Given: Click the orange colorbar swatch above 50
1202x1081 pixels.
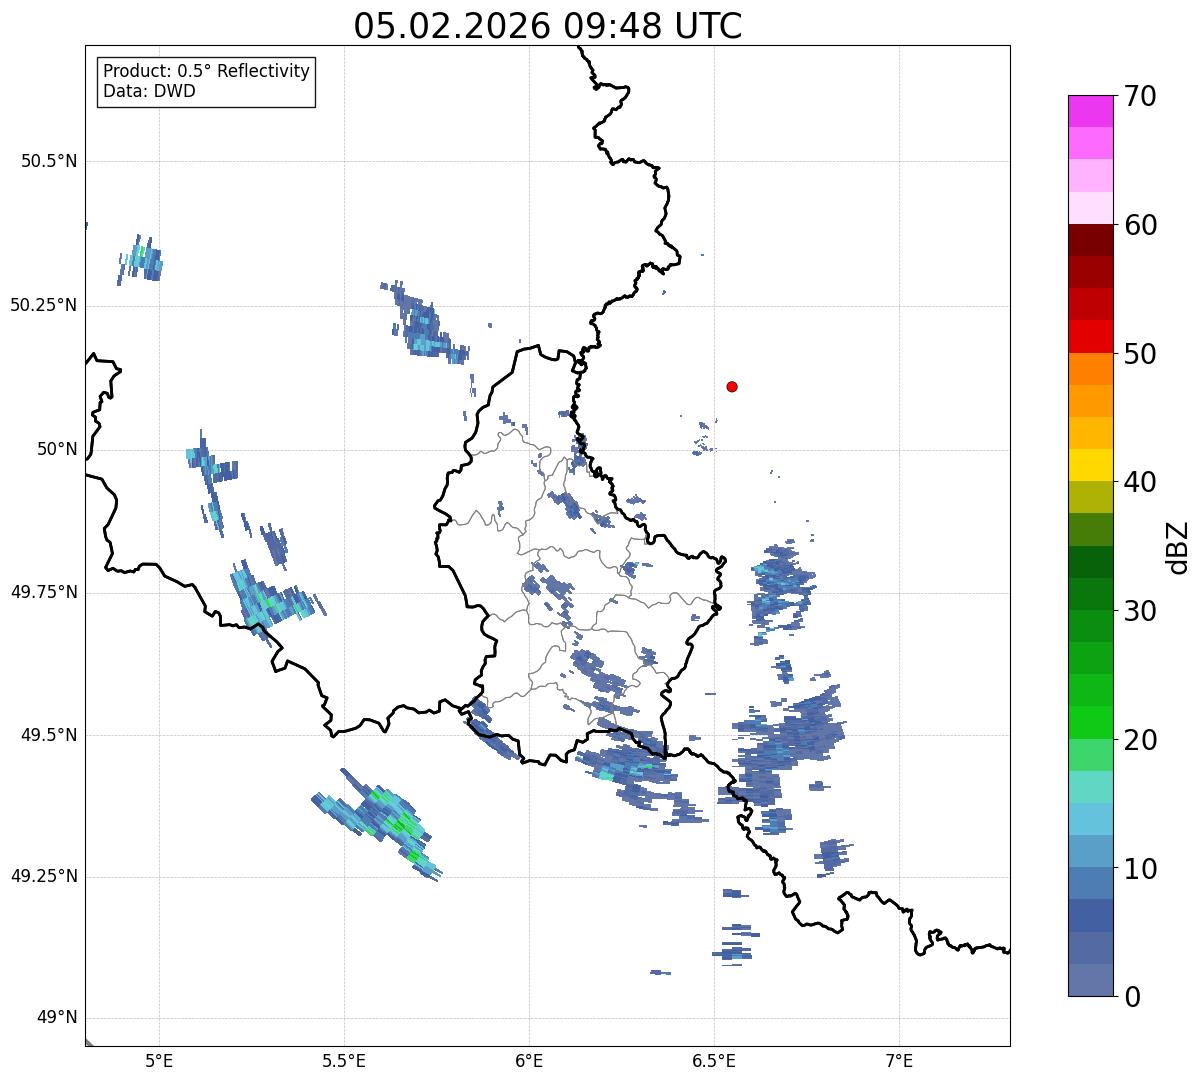Looking at the screenshot, I should [1091, 369].
